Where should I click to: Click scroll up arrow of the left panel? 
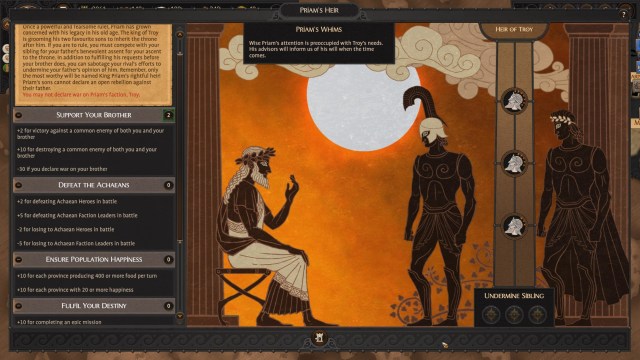180,35
